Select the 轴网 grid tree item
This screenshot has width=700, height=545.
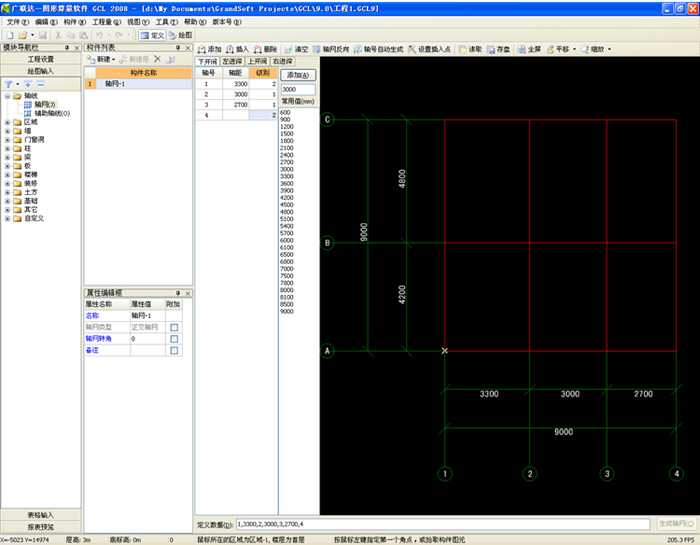pos(40,104)
